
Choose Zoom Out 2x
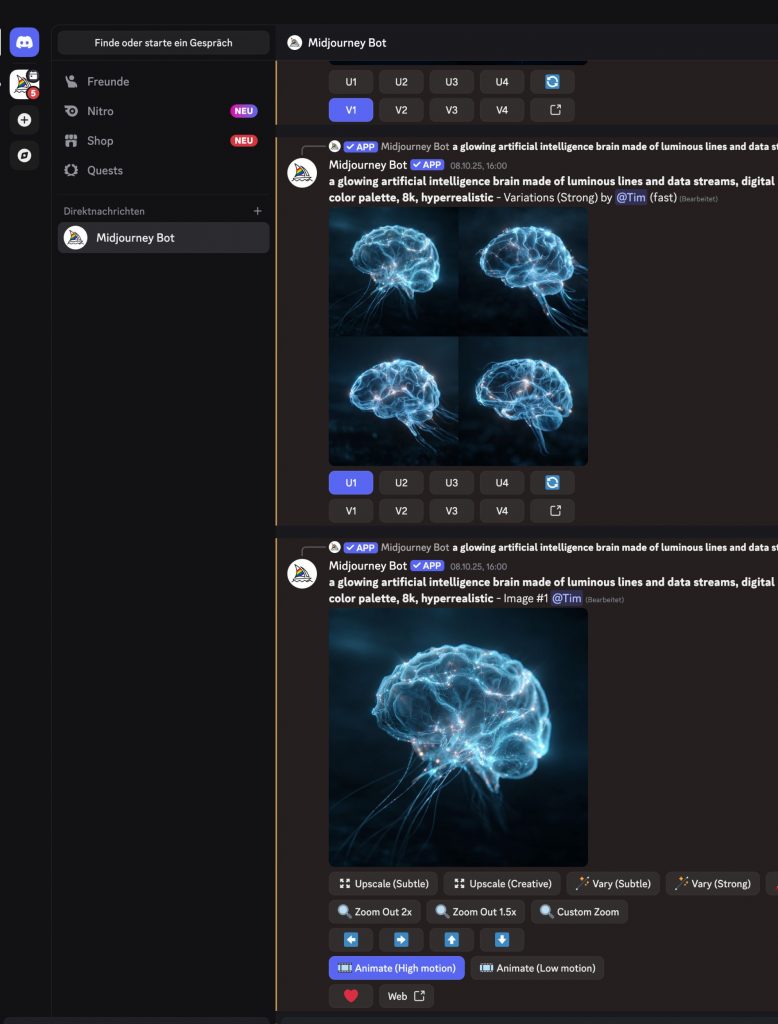375,912
